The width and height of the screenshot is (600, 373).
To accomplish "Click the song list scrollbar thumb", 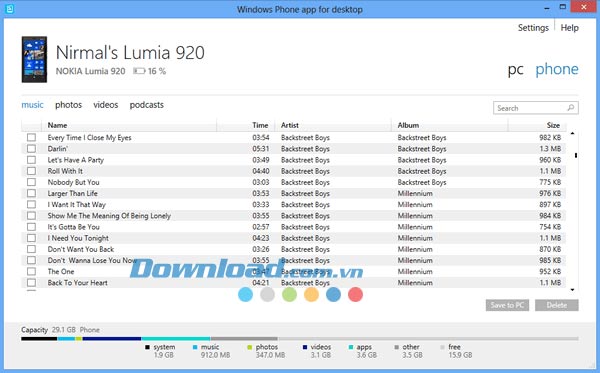I will (576, 155).
